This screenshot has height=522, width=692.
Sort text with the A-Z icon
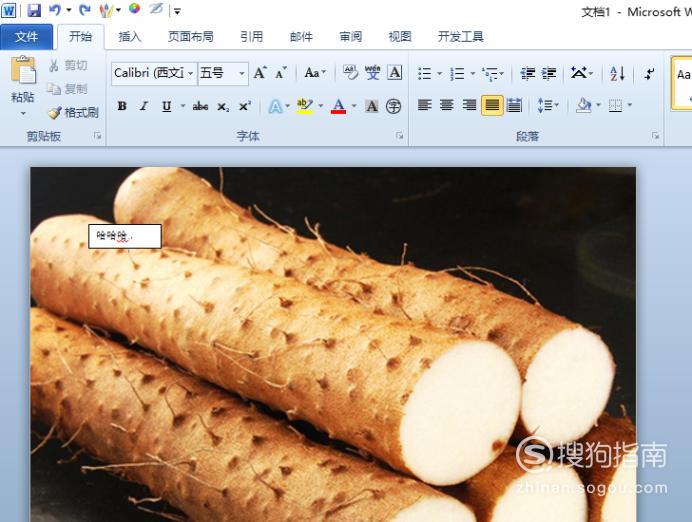pyautogui.click(x=617, y=73)
